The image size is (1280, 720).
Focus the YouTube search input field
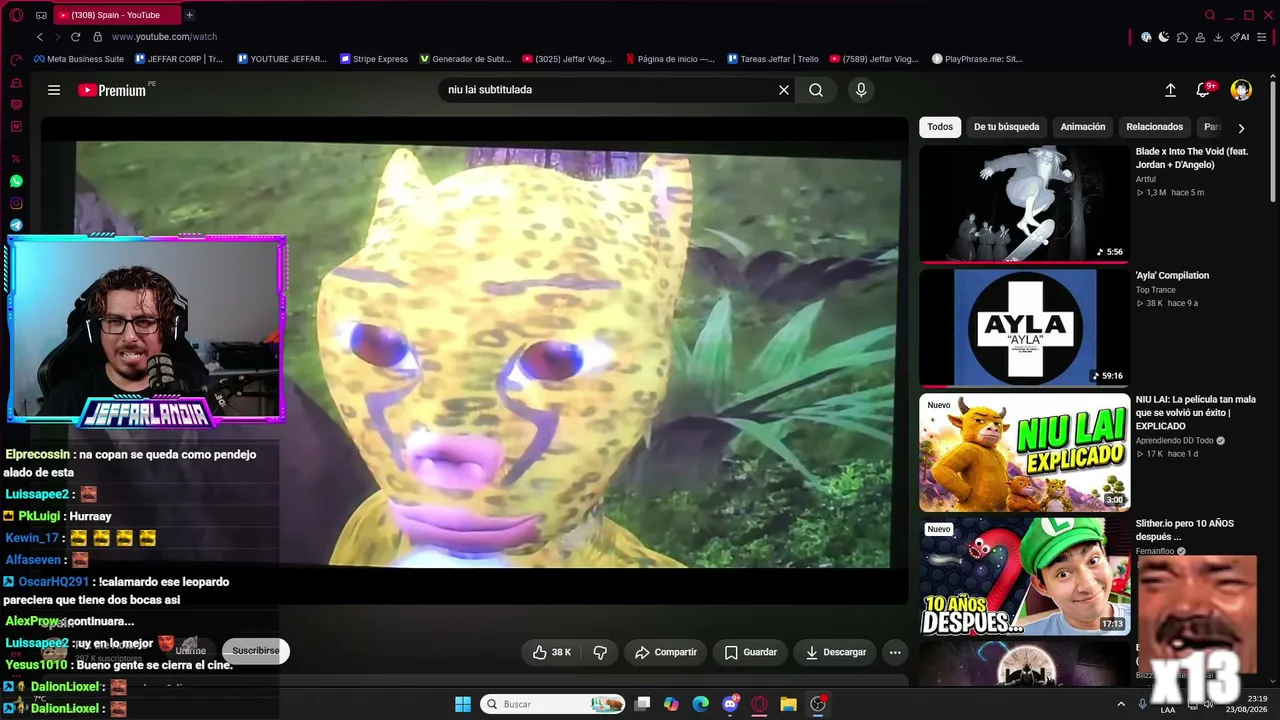click(x=610, y=90)
